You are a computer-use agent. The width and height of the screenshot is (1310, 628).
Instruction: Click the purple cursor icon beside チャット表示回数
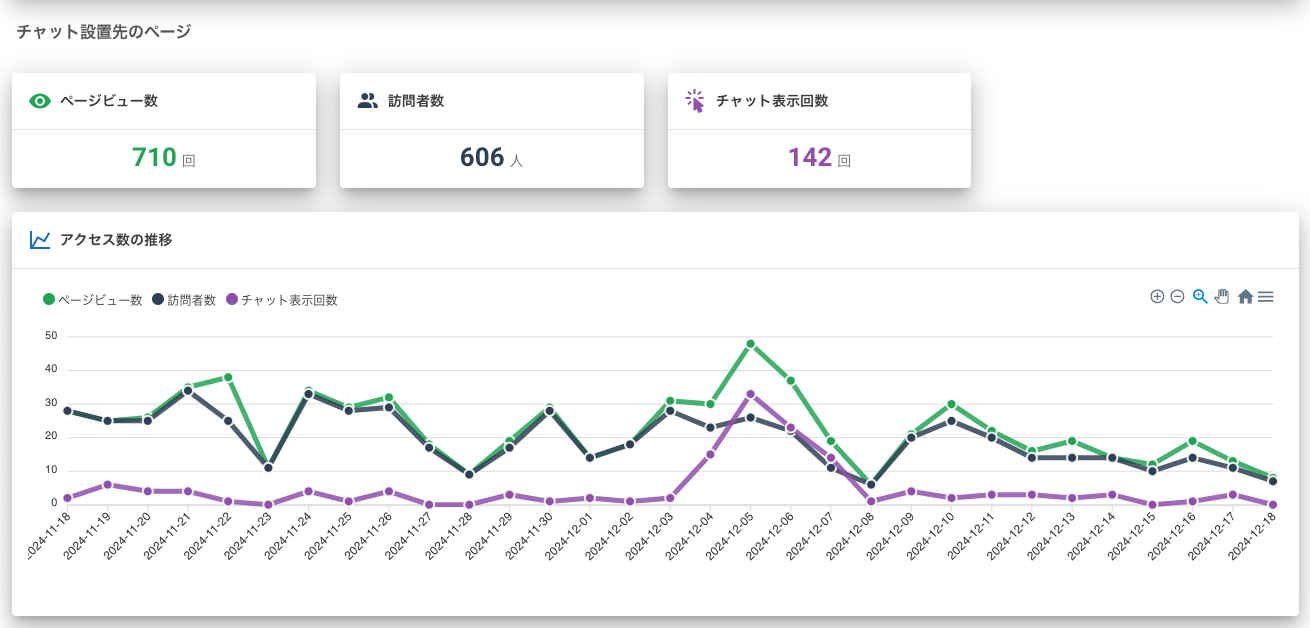point(695,101)
